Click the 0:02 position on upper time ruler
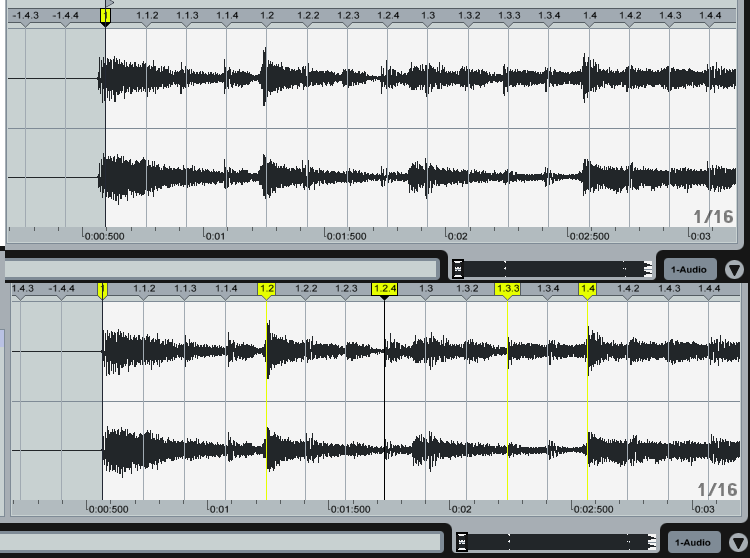 tap(457, 237)
